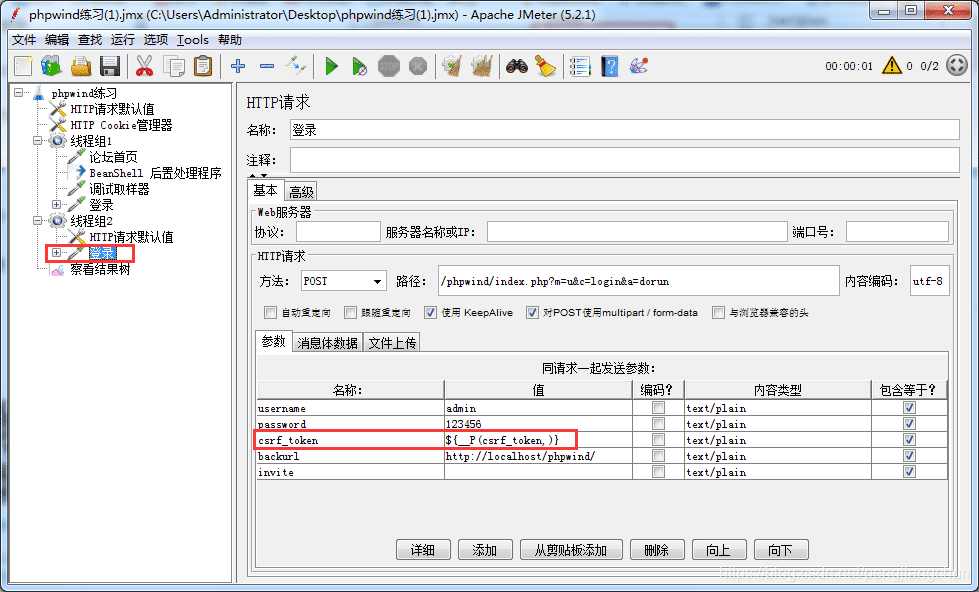
Task: Click the Help question mark icon
Action: (x=609, y=66)
